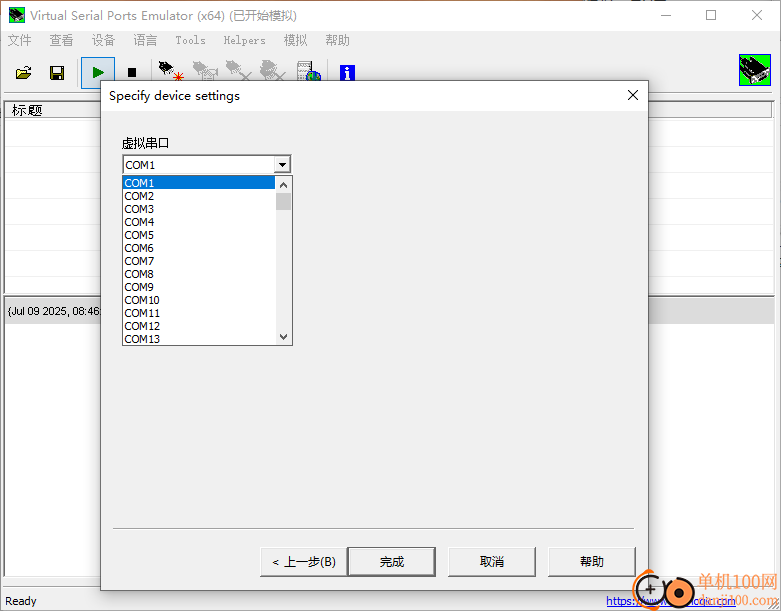This screenshot has width=781, height=611.
Task: Save configuration with floppy disk icon
Action: pos(57,73)
